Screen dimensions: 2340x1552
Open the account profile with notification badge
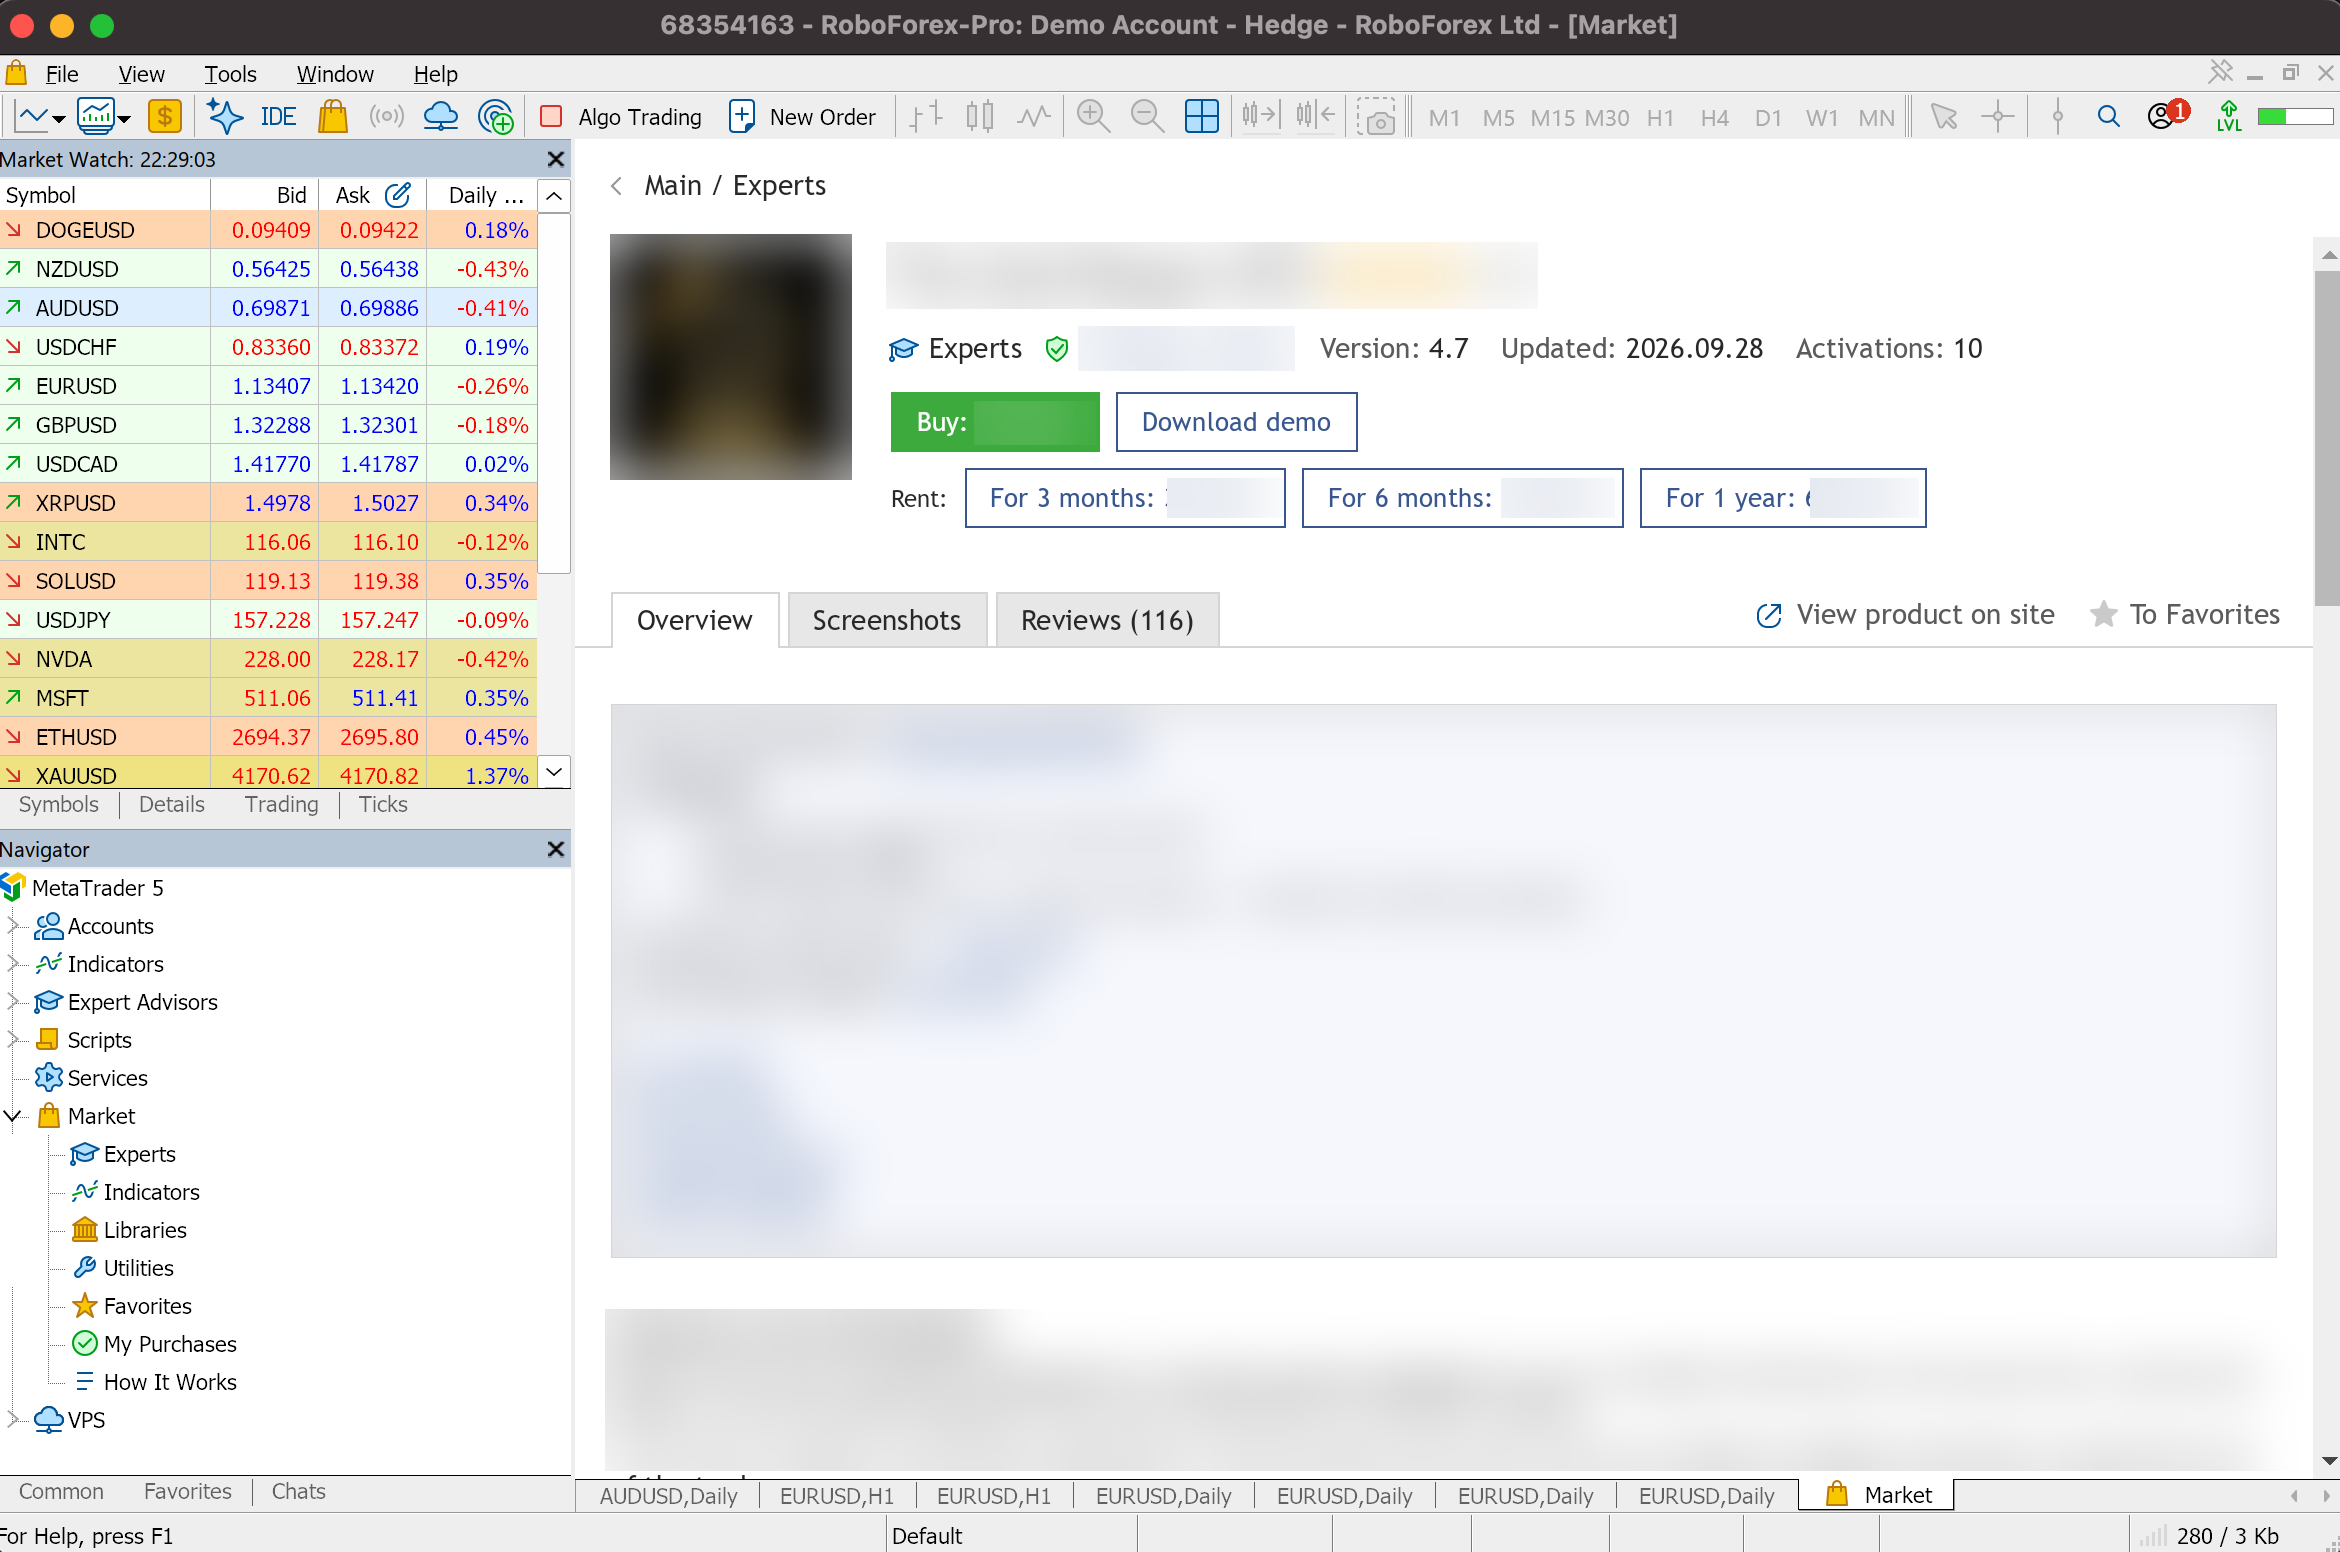point(2167,115)
